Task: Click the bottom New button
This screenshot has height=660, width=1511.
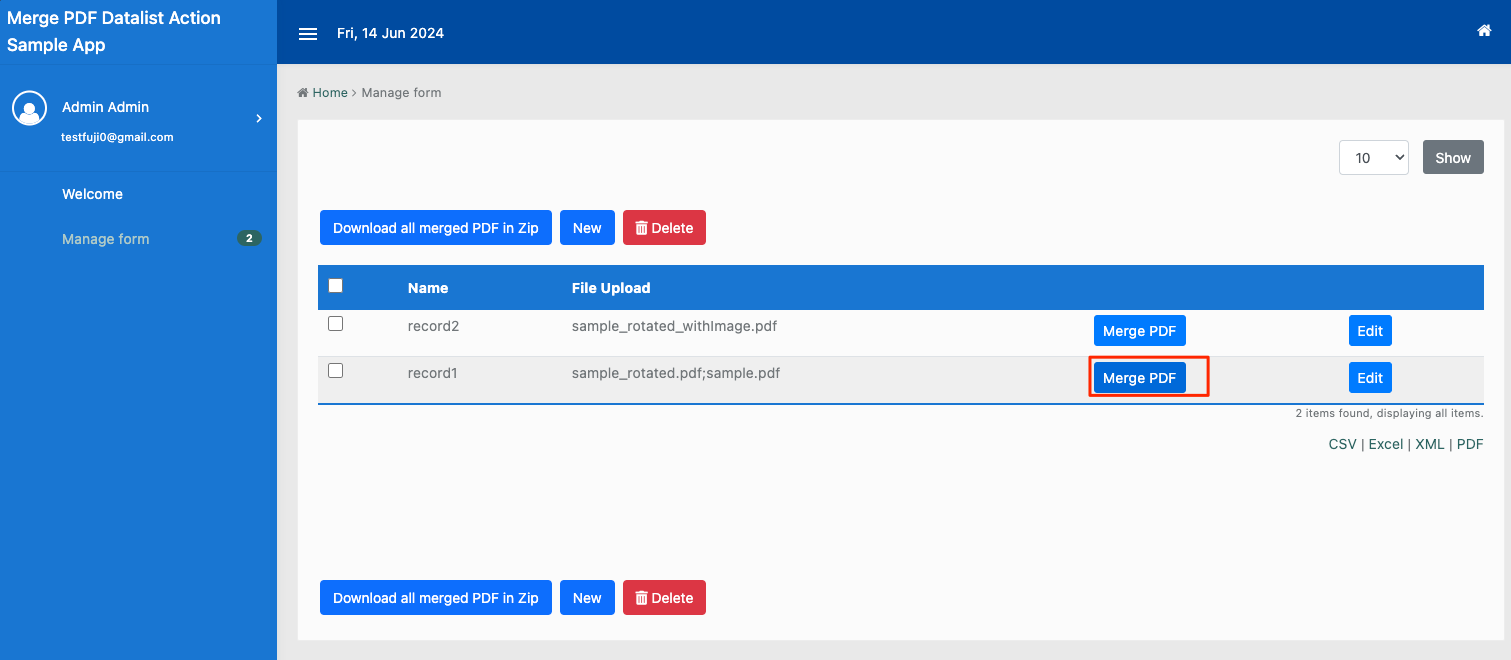Action: point(587,598)
